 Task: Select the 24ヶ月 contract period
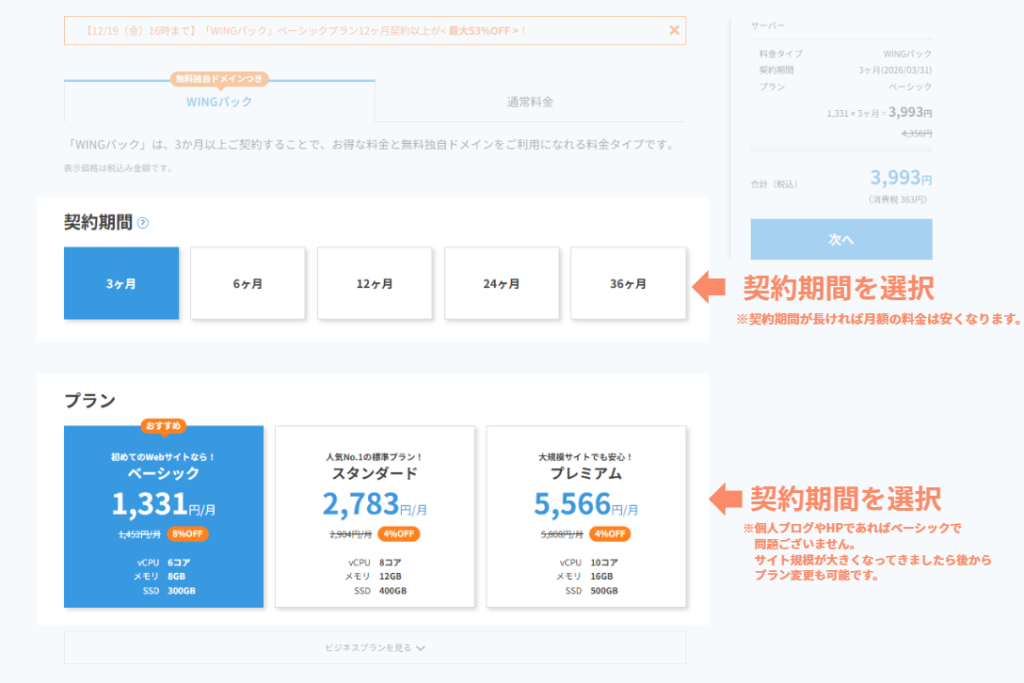click(502, 284)
